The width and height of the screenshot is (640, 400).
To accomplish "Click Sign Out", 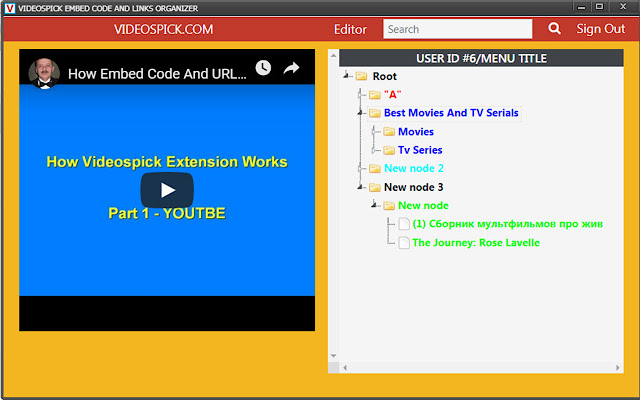I will [x=600, y=29].
